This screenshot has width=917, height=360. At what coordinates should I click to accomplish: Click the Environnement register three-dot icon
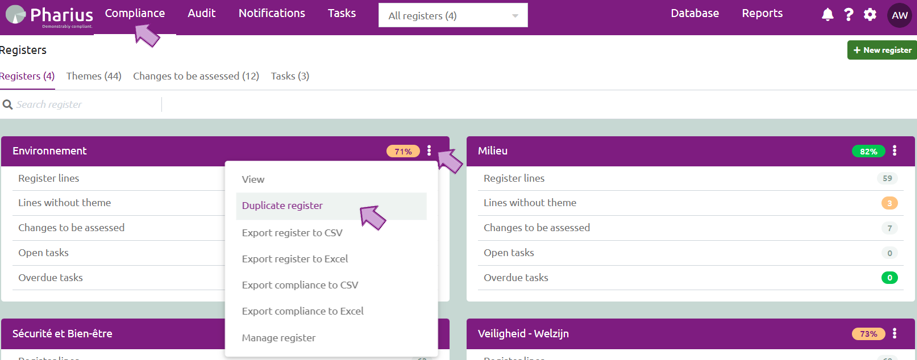tap(429, 151)
